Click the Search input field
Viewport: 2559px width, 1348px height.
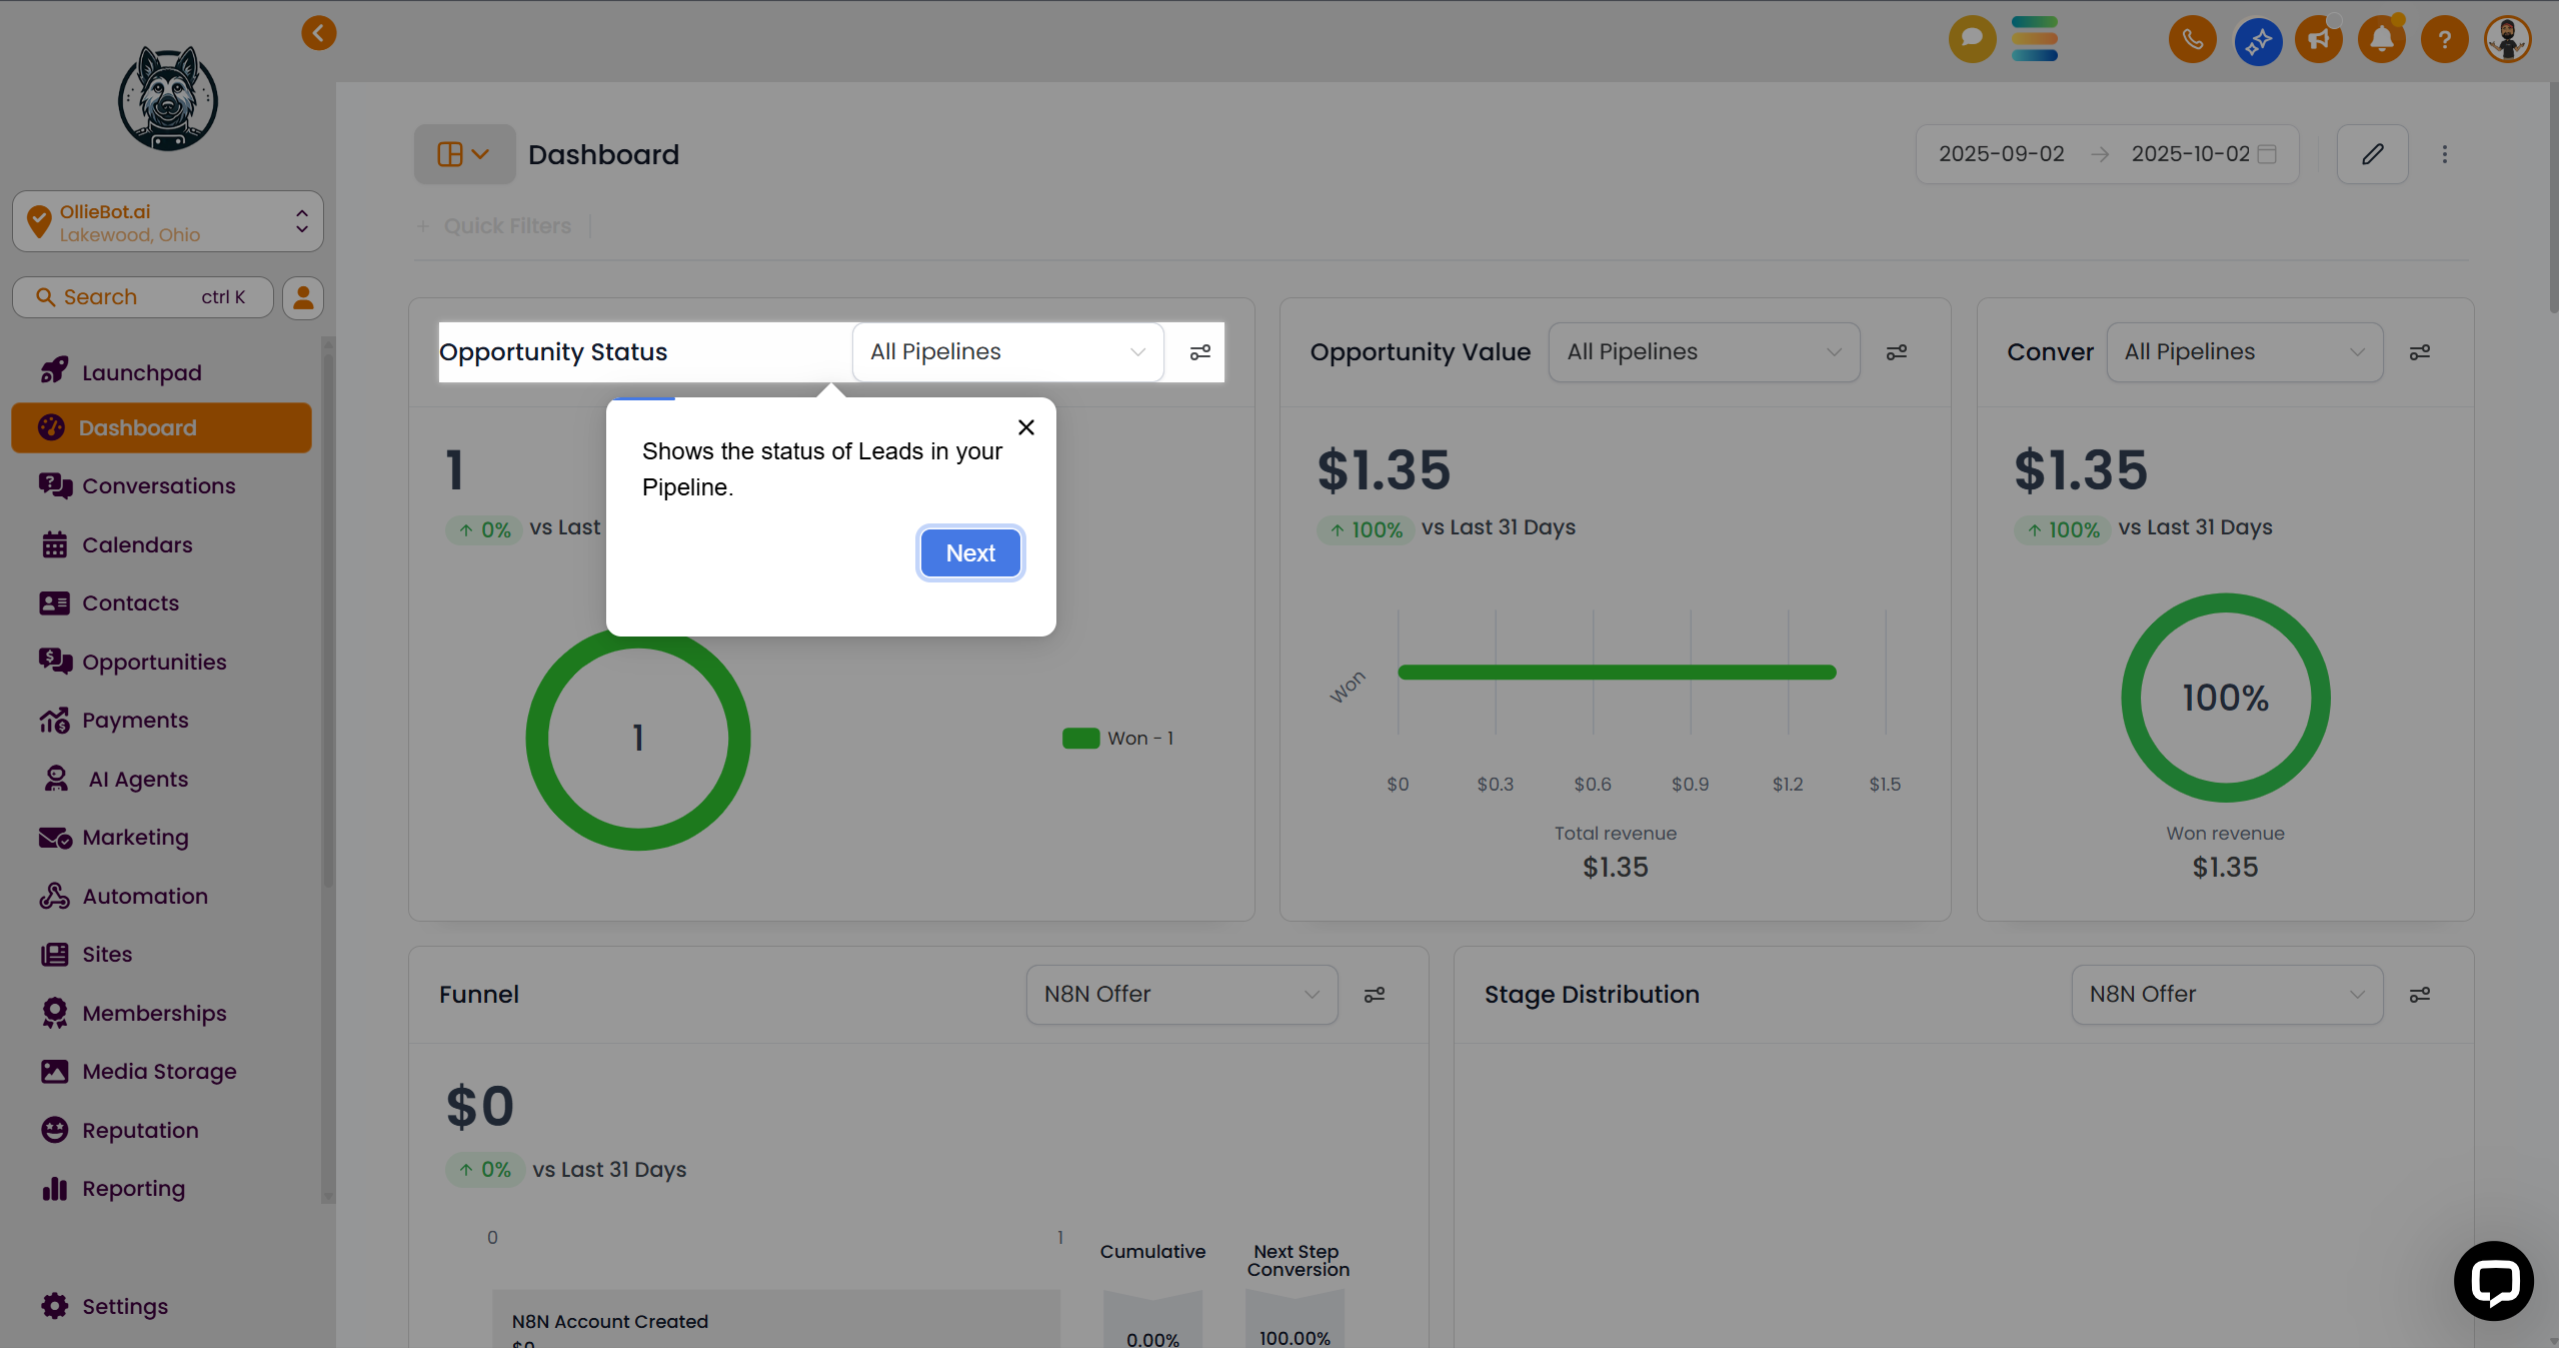(142, 297)
